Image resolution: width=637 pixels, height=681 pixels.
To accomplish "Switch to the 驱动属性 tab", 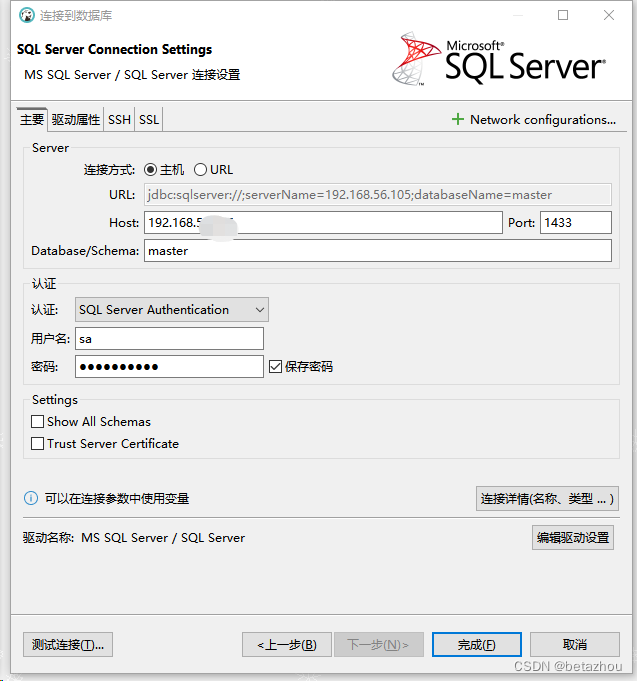I will tap(76, 119).
